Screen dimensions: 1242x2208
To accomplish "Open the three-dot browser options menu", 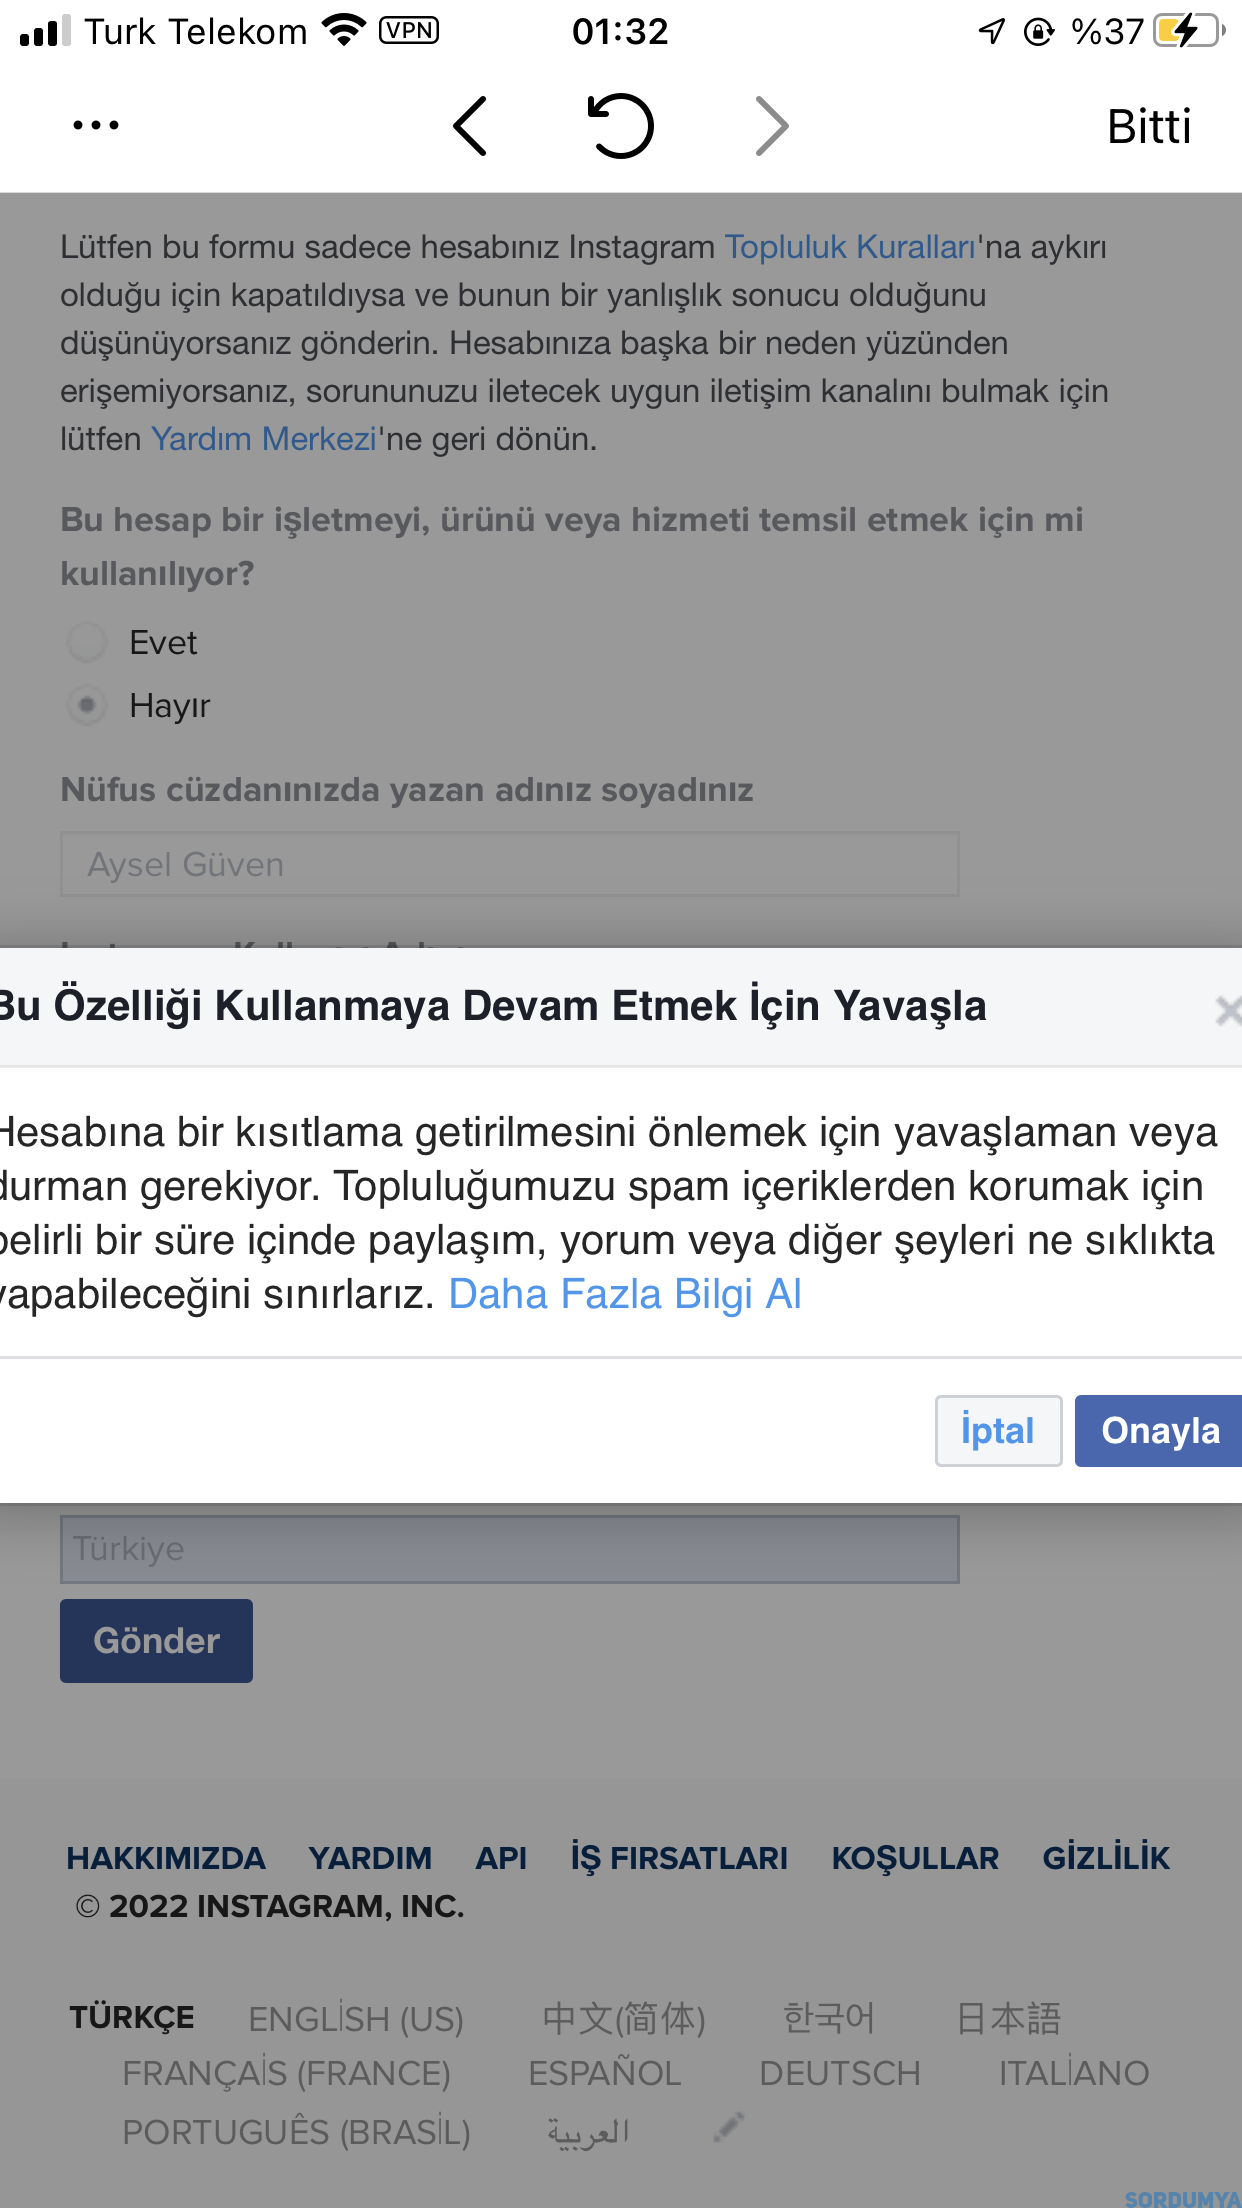I will point(96,126).
